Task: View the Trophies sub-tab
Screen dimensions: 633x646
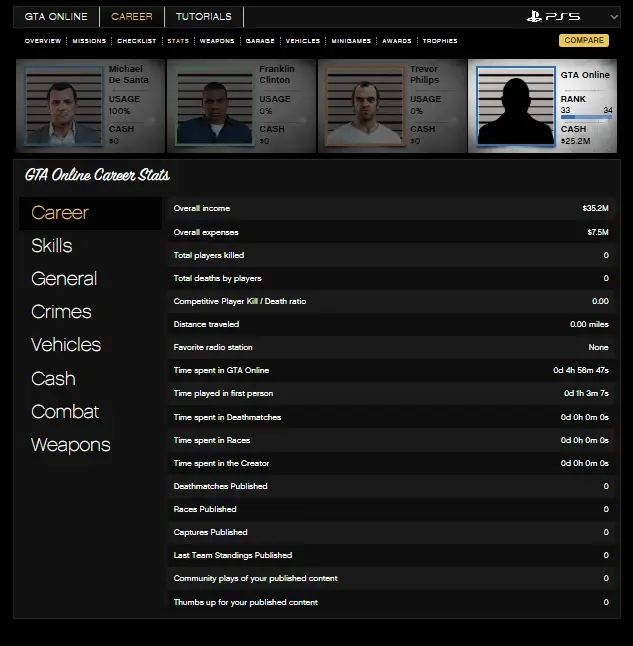Action: click(x=440, y=41)
